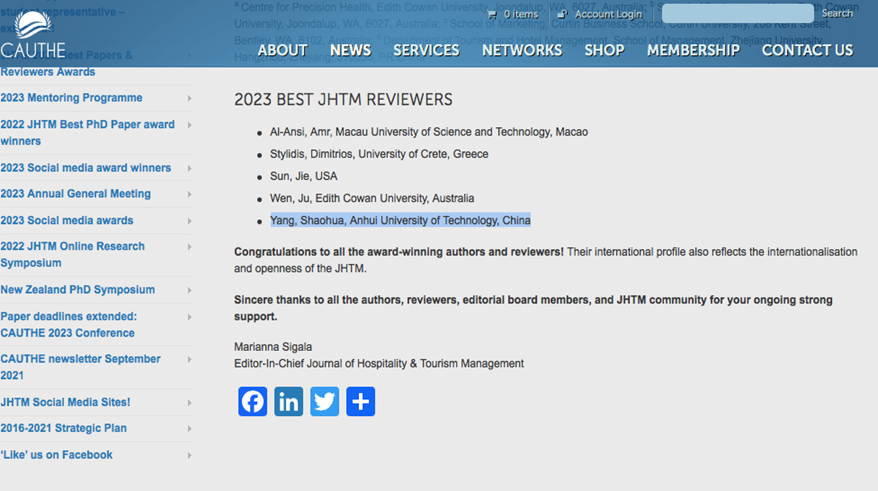The image size is (878, 491).
Task: Click arrow beside 2023 Annual General Meeting
Action: (189, 194)
